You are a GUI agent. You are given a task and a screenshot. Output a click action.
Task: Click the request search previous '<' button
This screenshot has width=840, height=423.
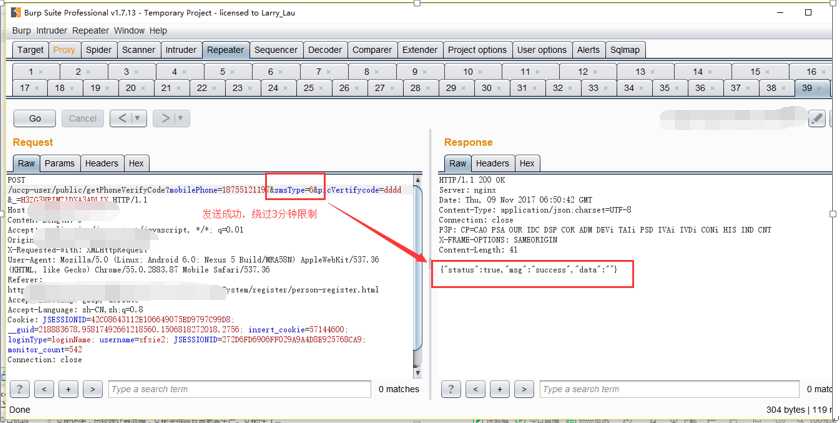click(44, 389)
